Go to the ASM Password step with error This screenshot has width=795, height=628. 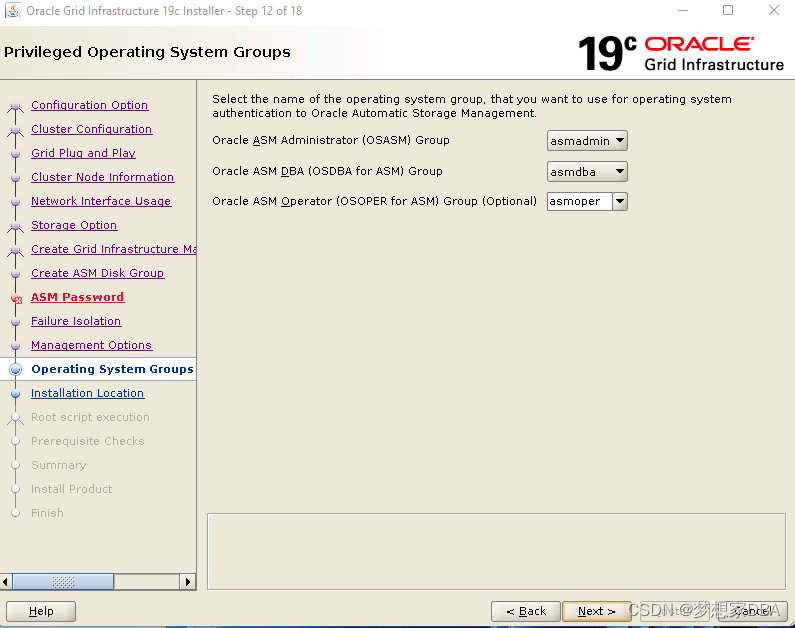[78, 297]
